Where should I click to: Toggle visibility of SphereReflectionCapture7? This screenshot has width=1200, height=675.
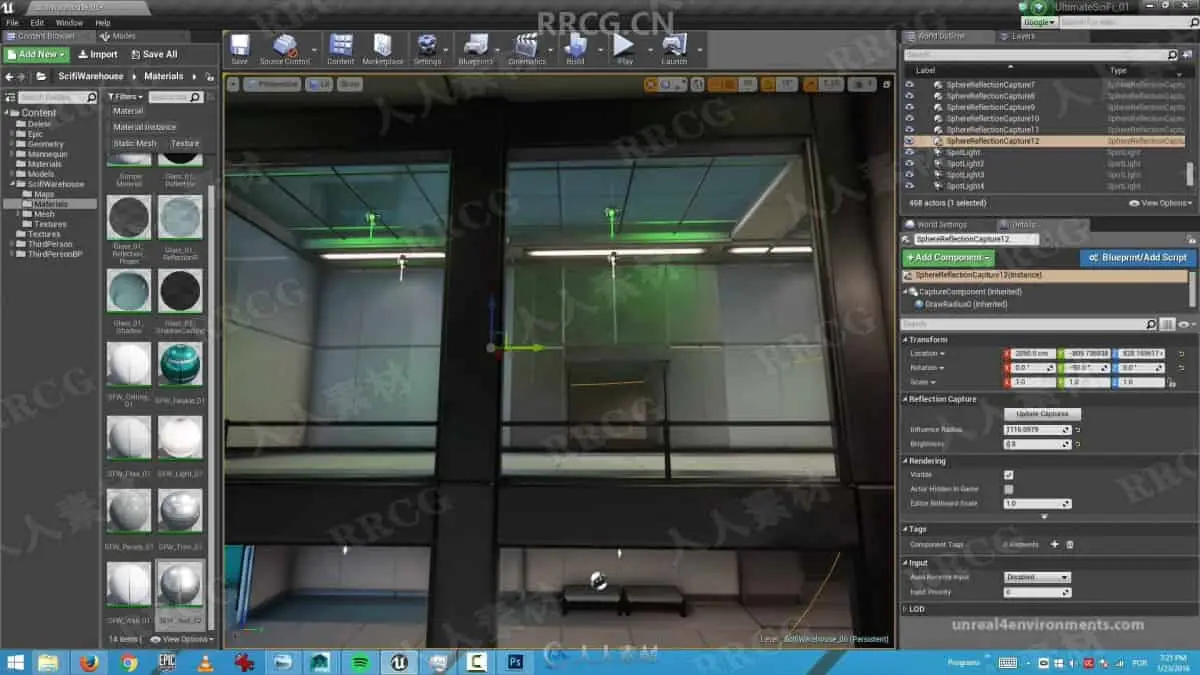point(909,85)
